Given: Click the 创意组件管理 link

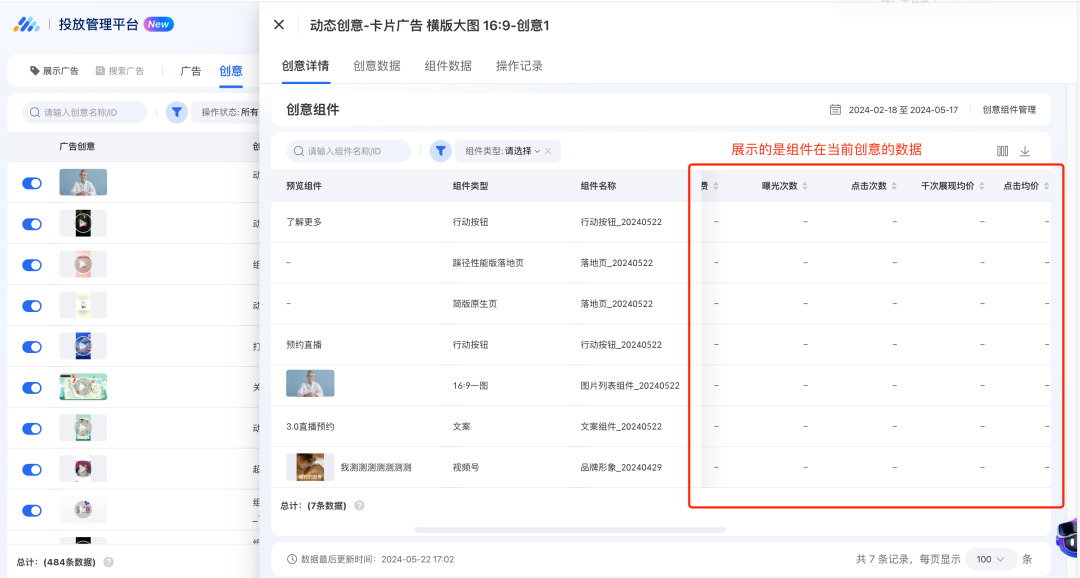Looking at the screenshot, I should 1009,110.
